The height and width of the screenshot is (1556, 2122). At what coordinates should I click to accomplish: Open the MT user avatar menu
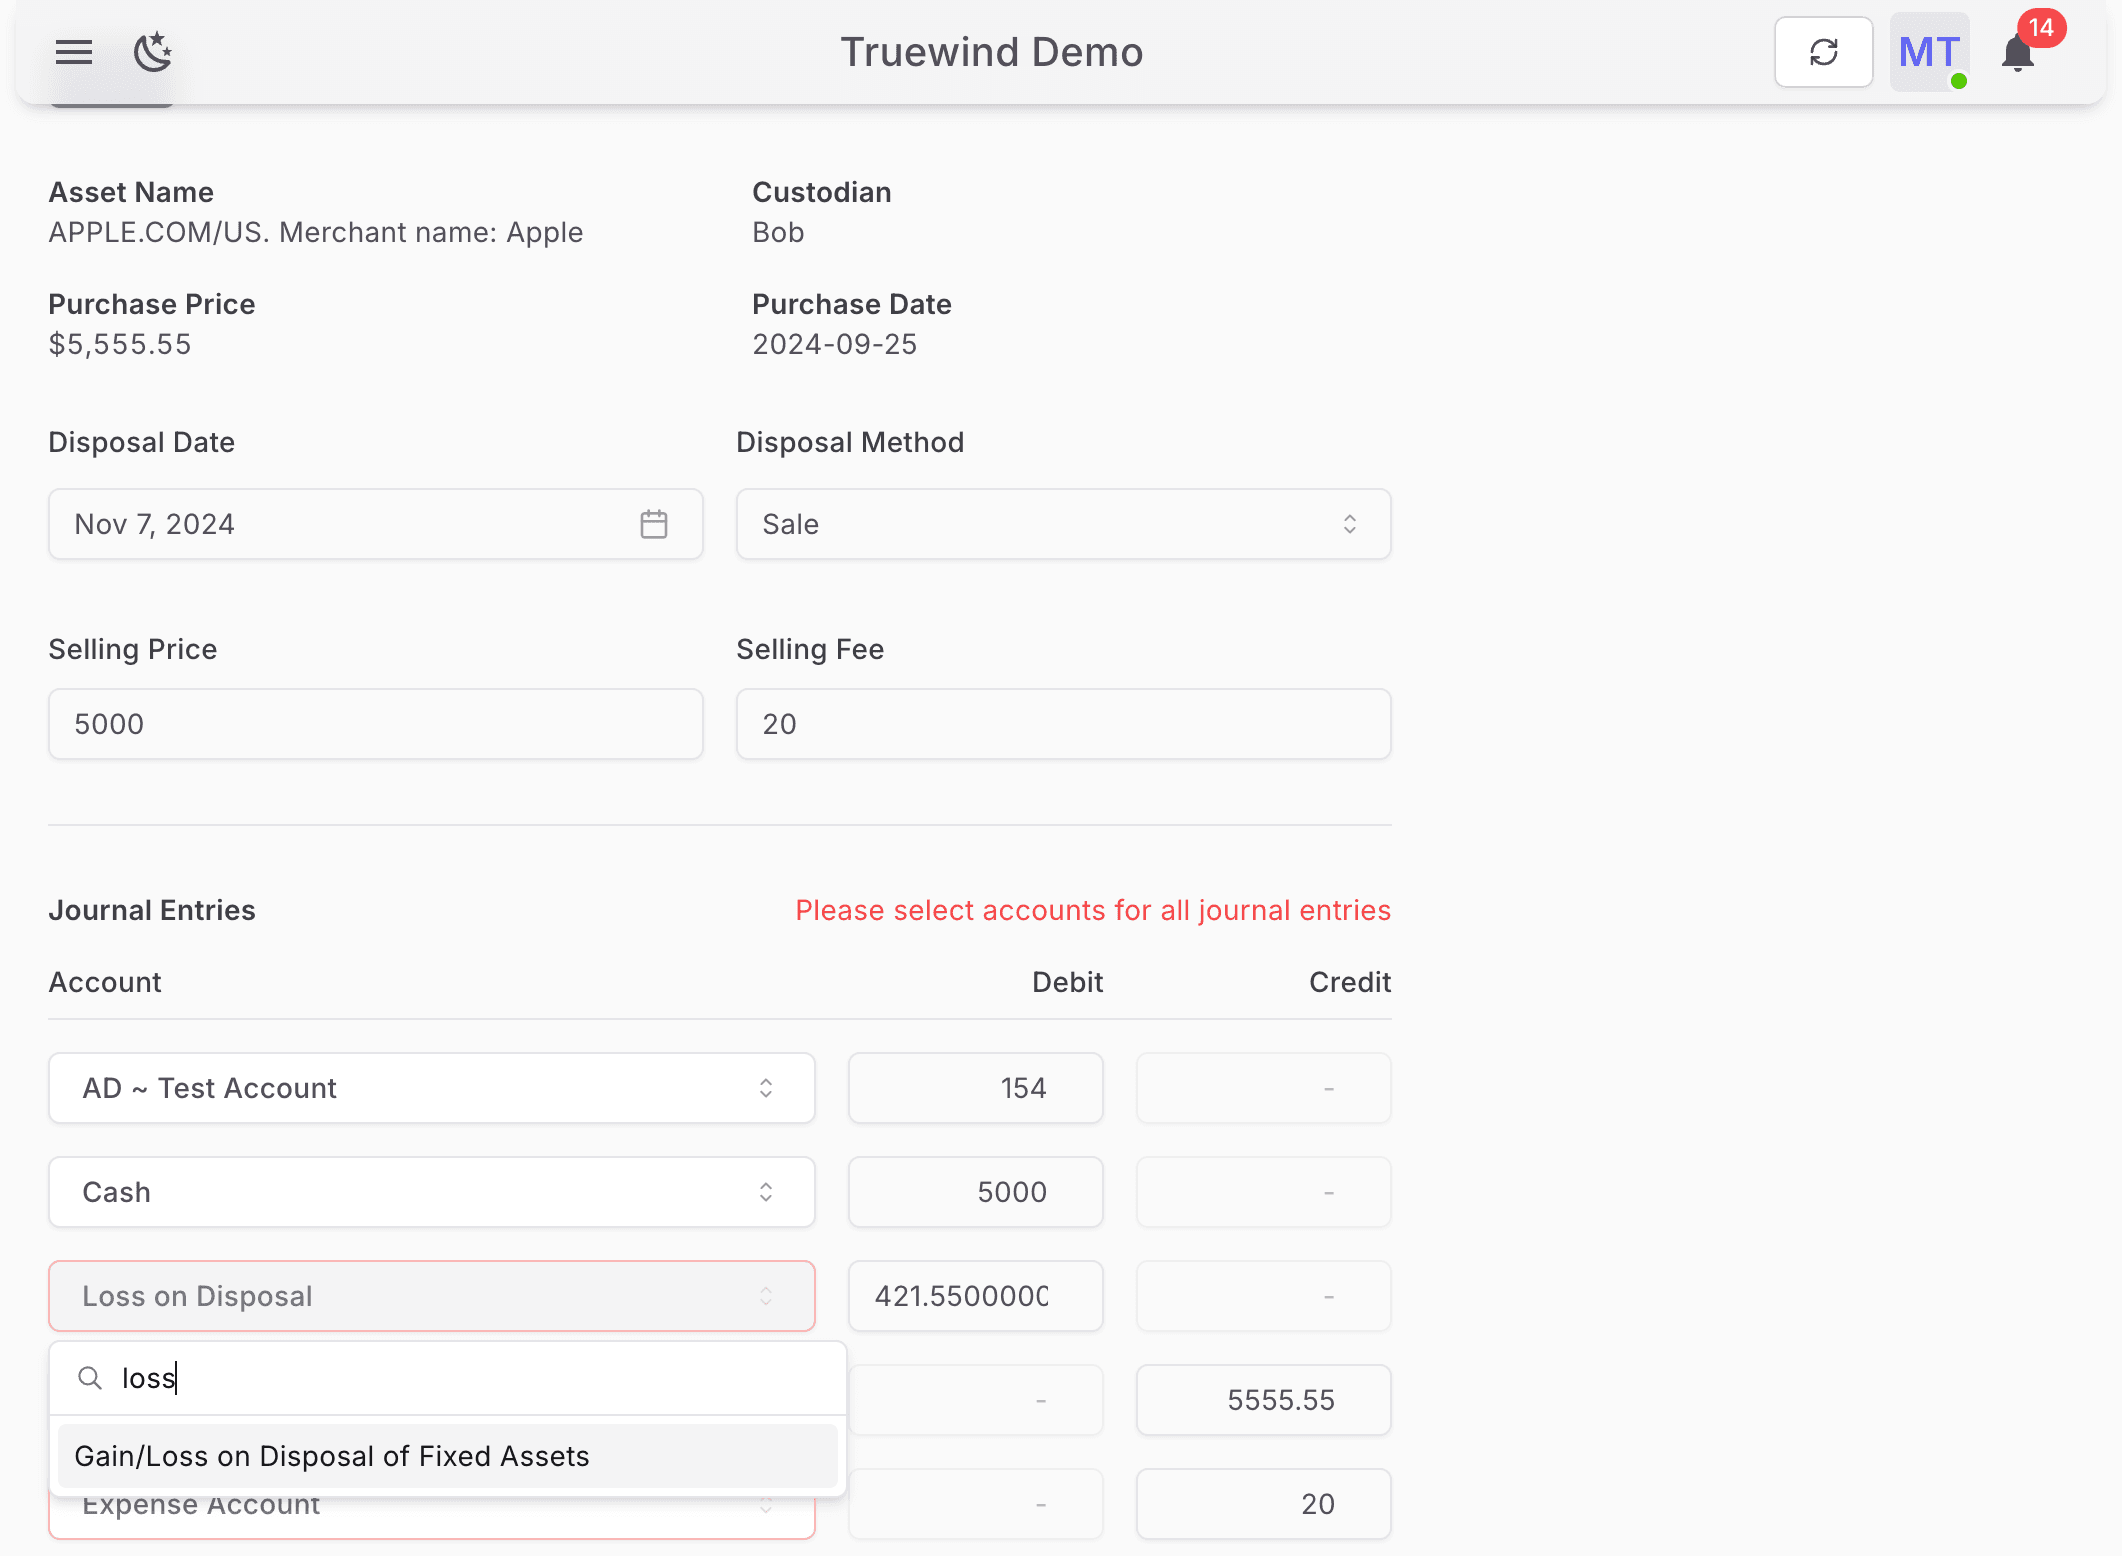1929,52
